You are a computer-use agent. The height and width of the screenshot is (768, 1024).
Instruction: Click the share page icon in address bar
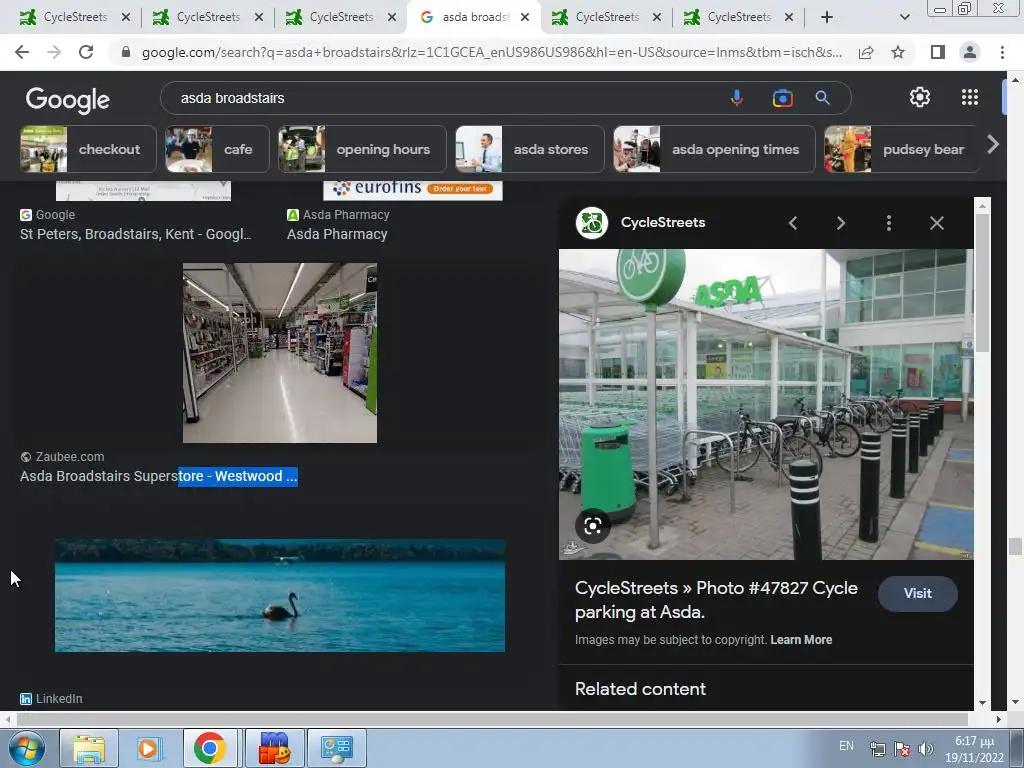point(866,52)
